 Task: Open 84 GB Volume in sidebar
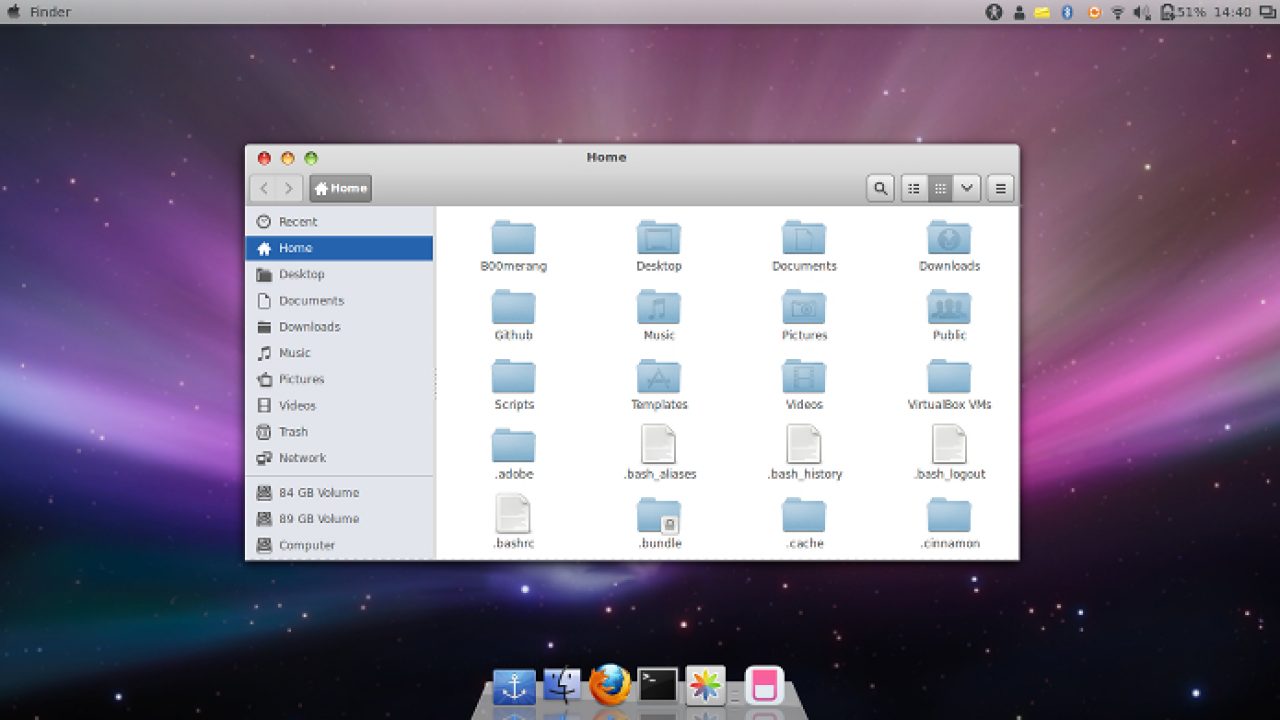(x=339, y=493)
